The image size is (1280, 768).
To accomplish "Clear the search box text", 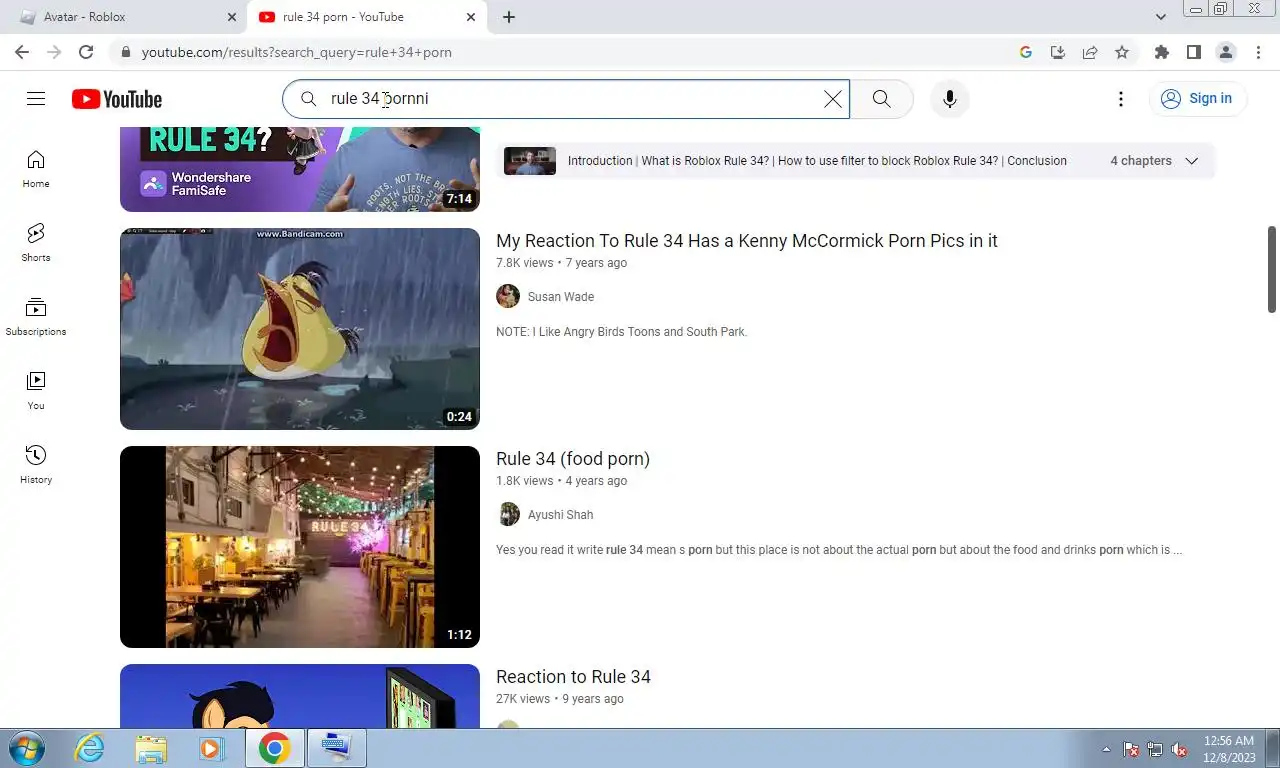I will 833,99.
